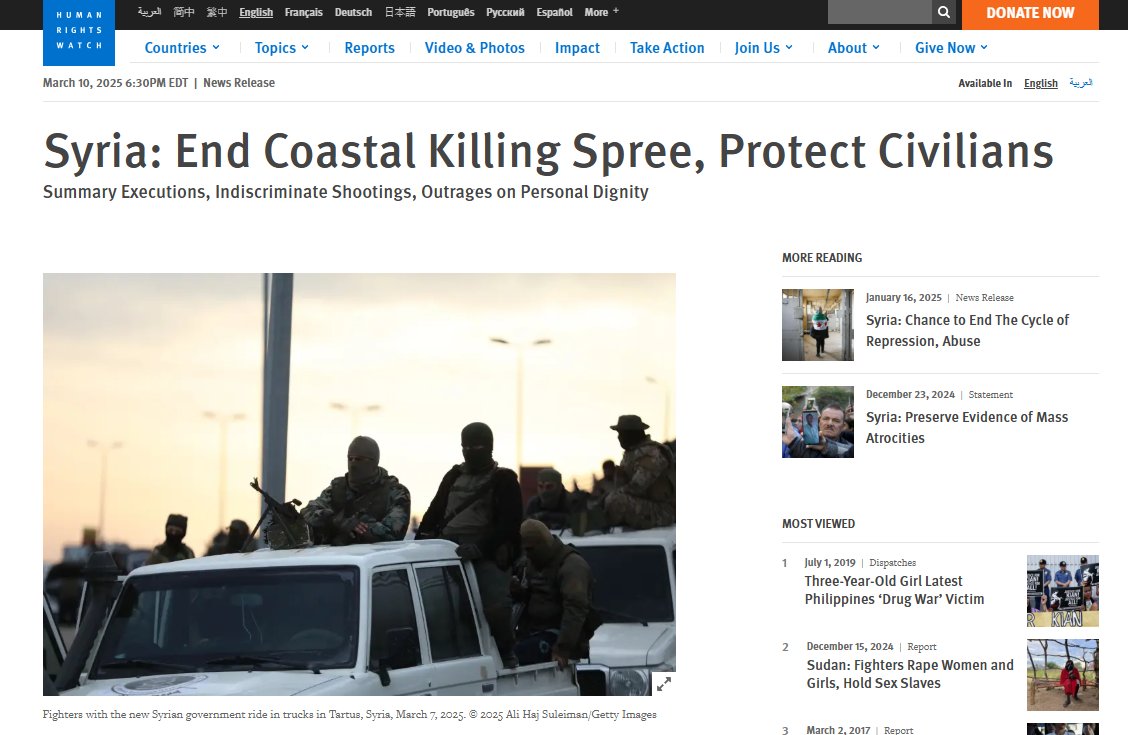Click the search magnifier icon
This screenshot has width=1128, height=735.
click(x=944, y=12)
